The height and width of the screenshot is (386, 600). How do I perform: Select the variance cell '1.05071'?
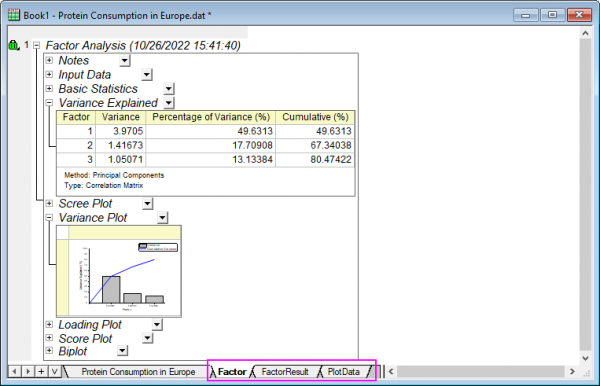tap(121, 160)
